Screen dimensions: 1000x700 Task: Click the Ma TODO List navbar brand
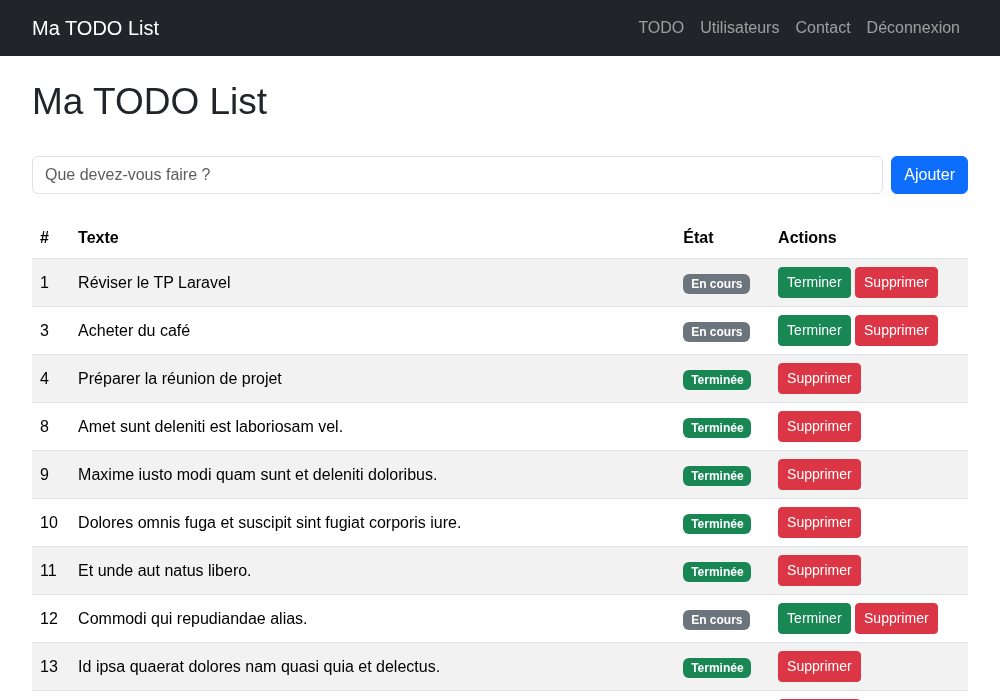click(x=96, y=28)
